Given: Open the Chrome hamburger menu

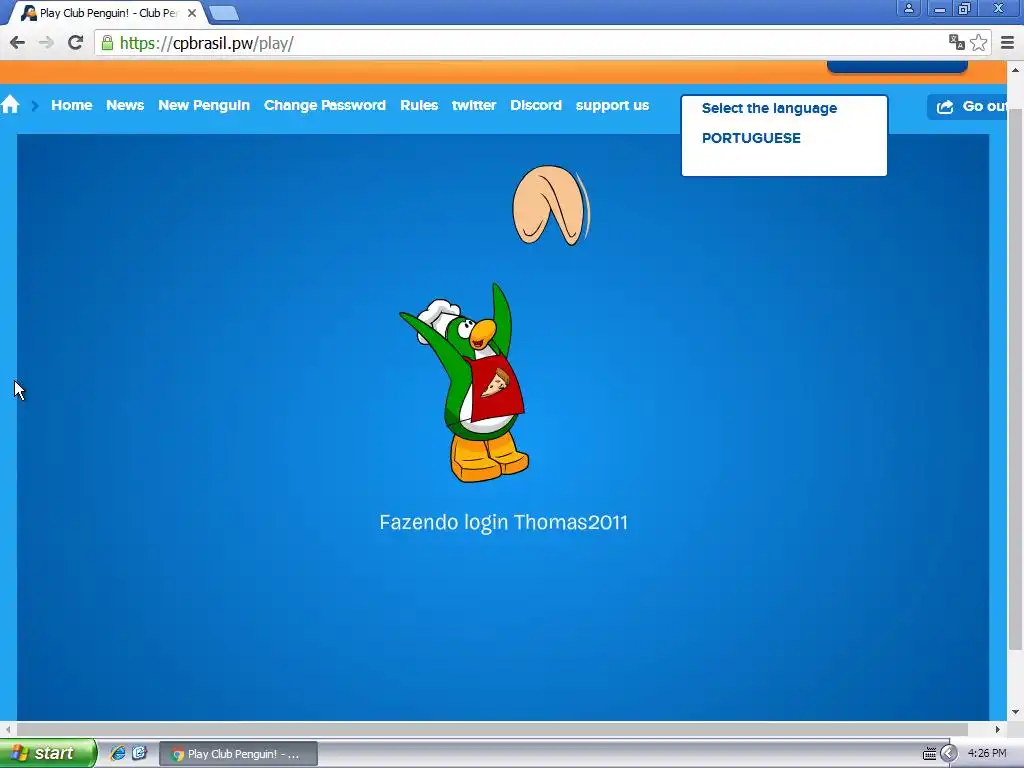Looking at the screenshot, I should tap(1007, 43).
